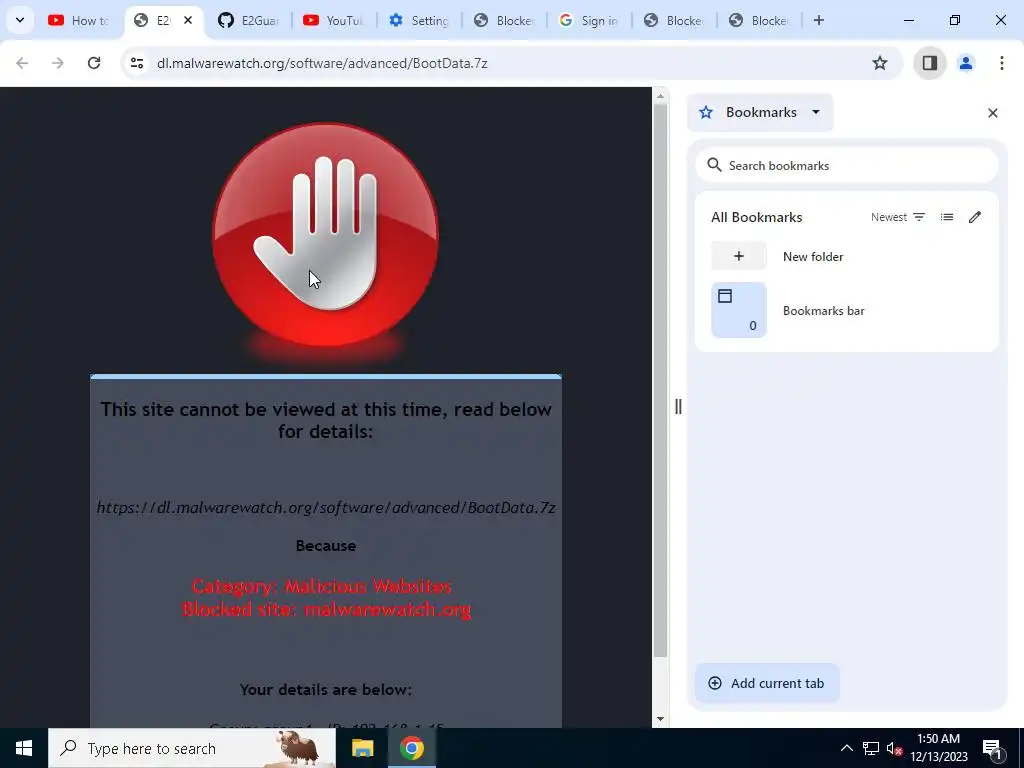Show hidden system tray icons
Viewport: 1024px width, 768px height.
(x=846, y=748)
